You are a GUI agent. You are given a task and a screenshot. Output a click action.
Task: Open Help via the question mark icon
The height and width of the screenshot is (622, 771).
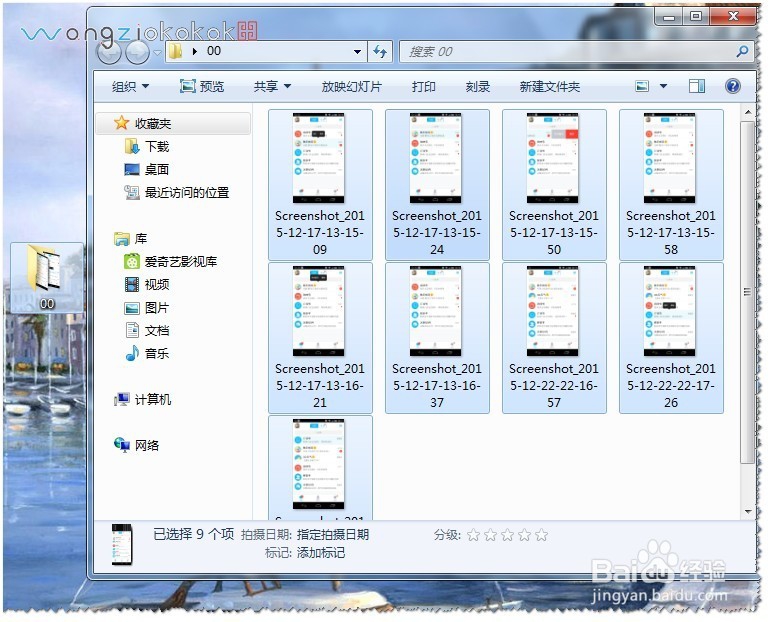point(732,87)
